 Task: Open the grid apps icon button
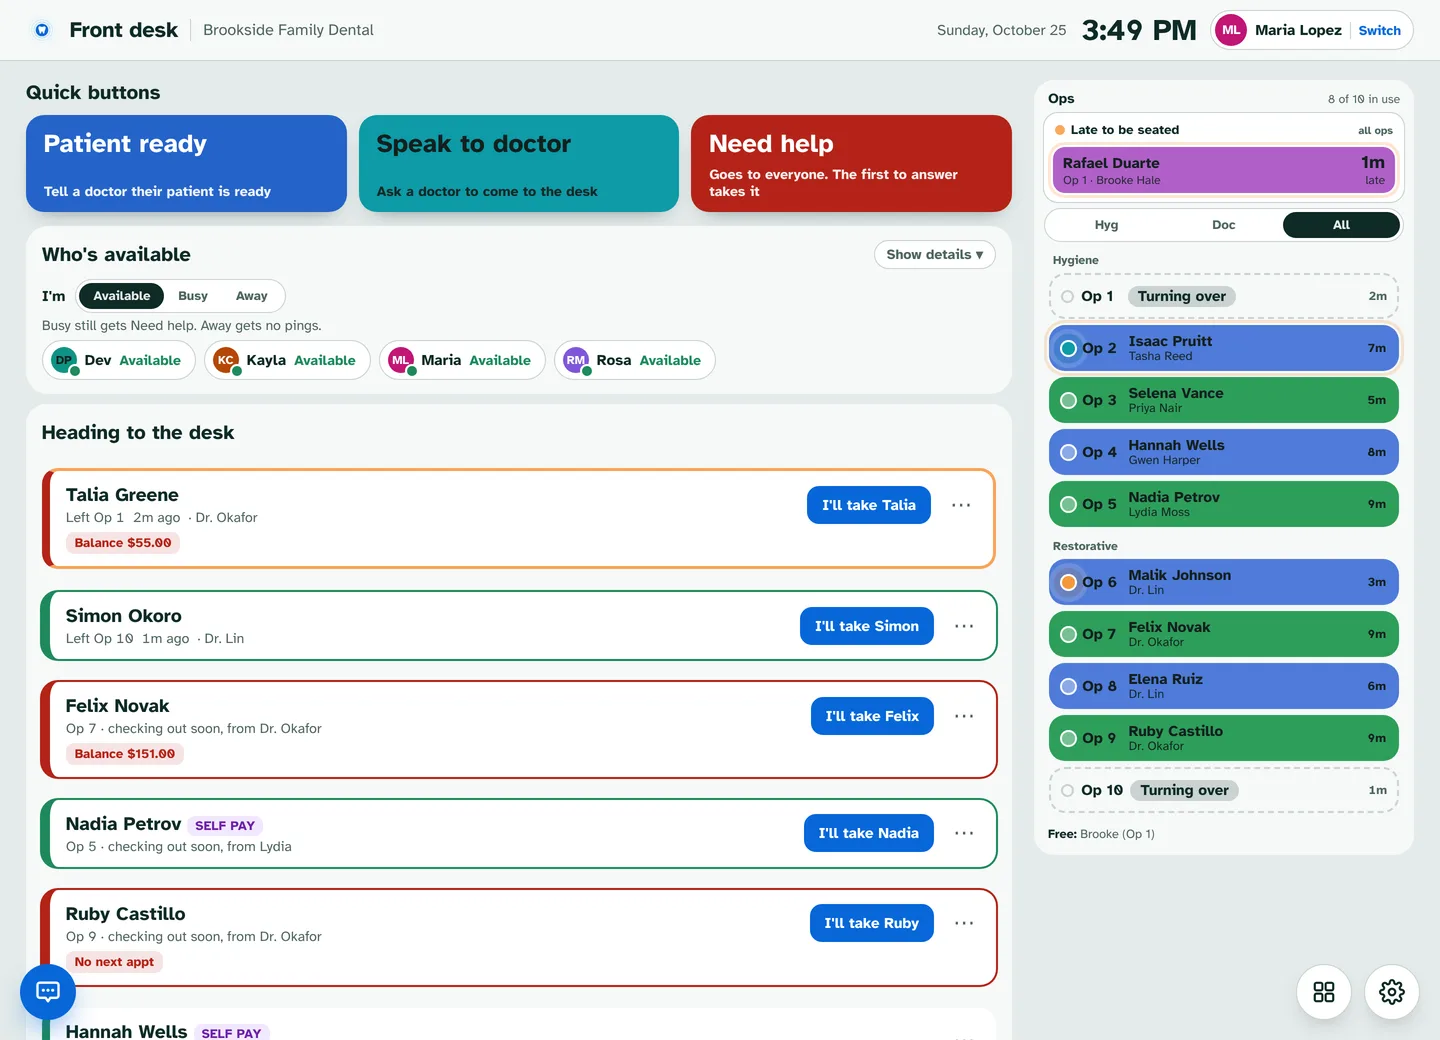click(x=1324, y=992)
